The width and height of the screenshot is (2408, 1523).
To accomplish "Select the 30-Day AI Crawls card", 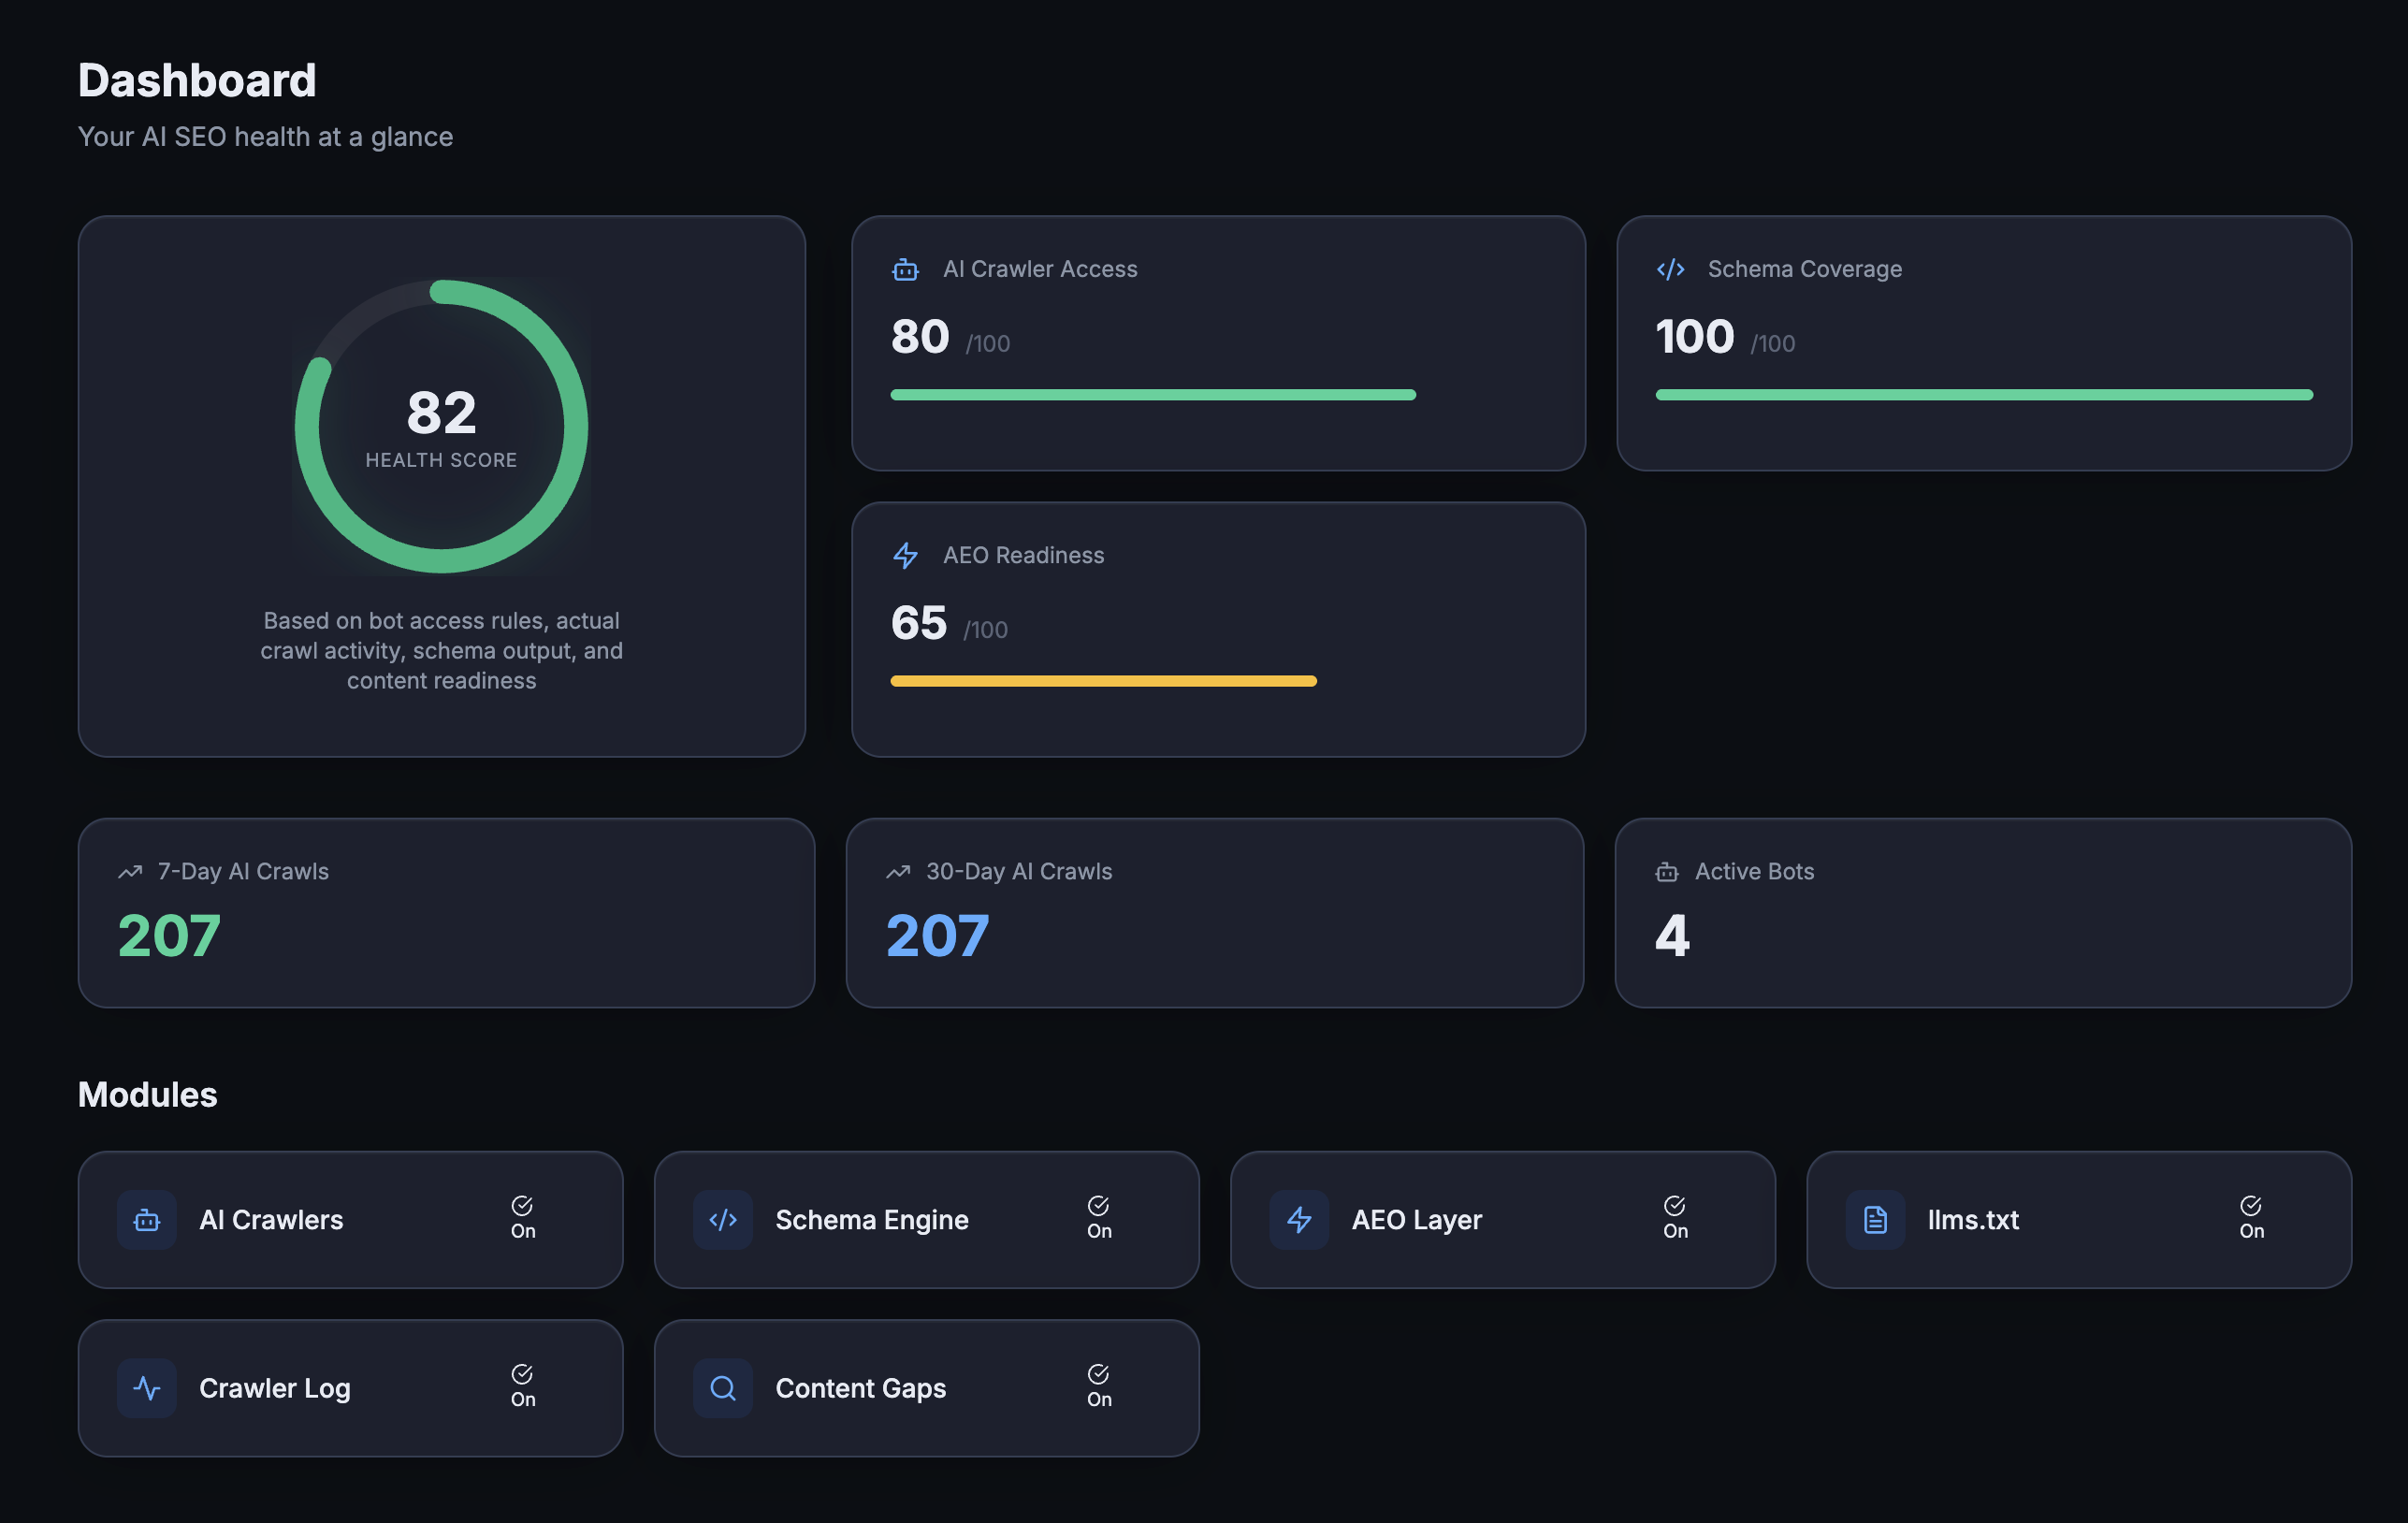I will [1215, 913].
